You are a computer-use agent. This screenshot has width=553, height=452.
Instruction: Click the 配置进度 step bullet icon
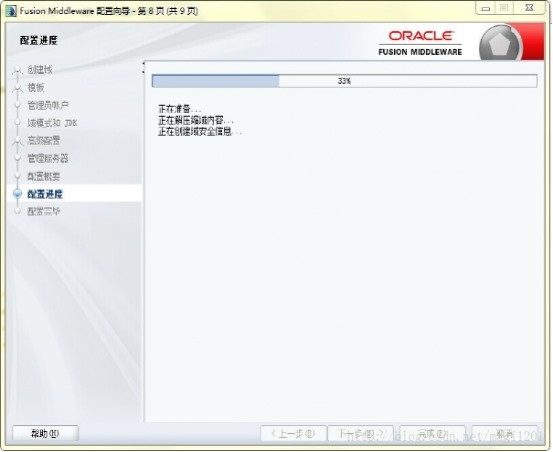point(17,194)
